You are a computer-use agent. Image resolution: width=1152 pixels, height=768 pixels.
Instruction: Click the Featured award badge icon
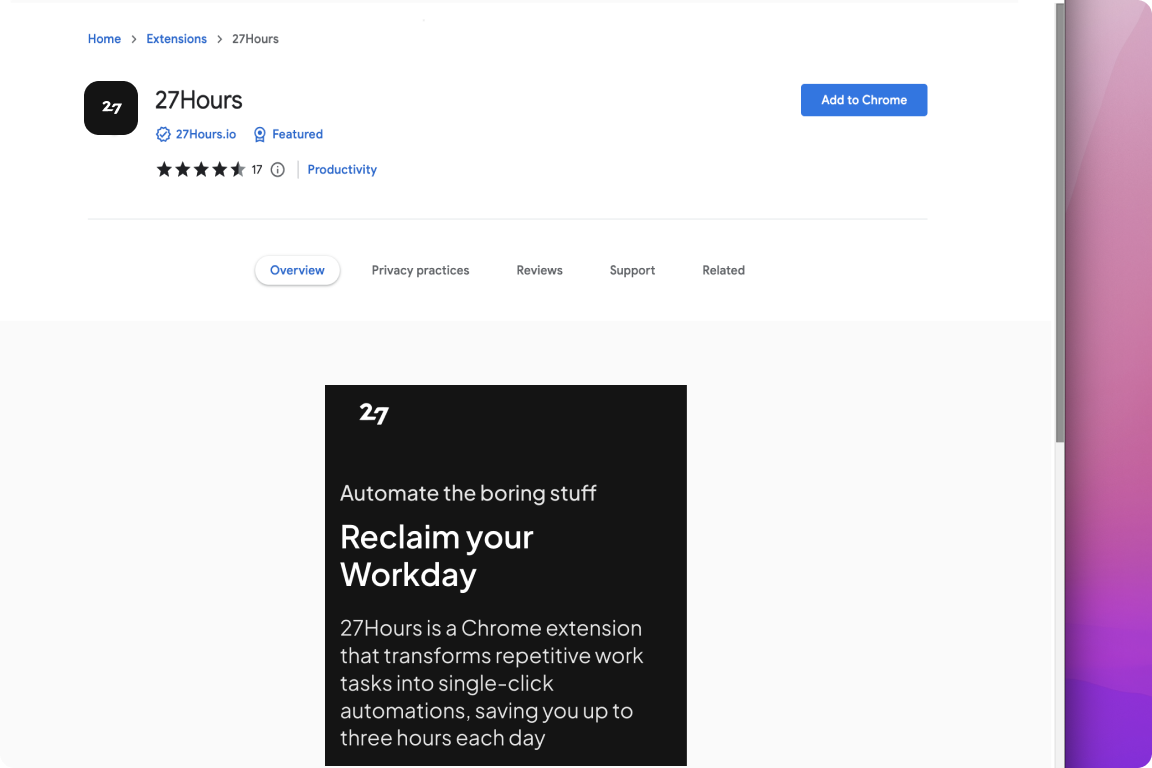click(x=259, y=134)
